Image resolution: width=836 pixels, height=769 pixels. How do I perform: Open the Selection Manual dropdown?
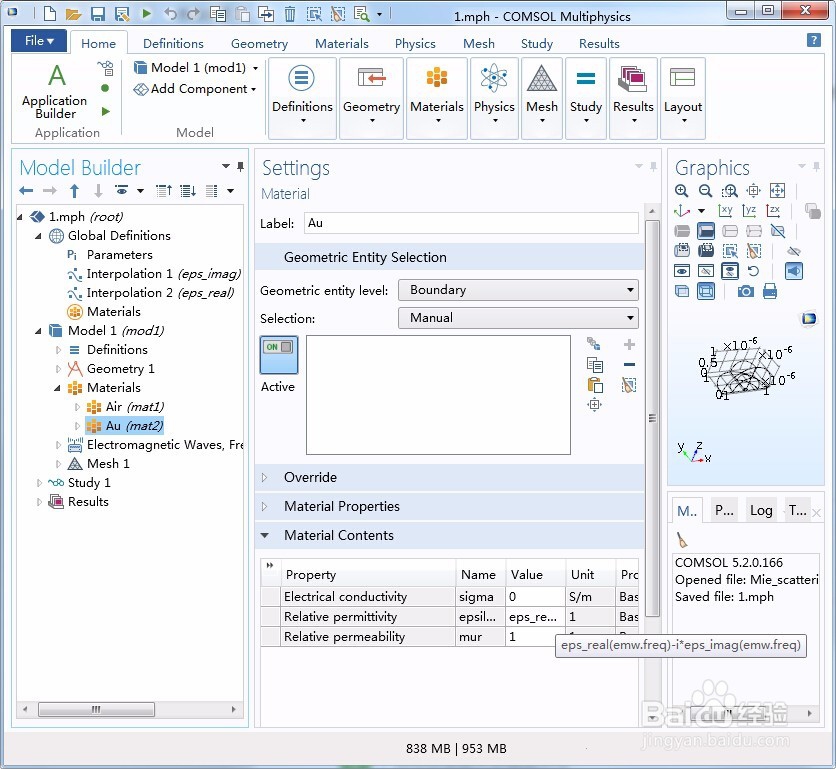(518, 318)
